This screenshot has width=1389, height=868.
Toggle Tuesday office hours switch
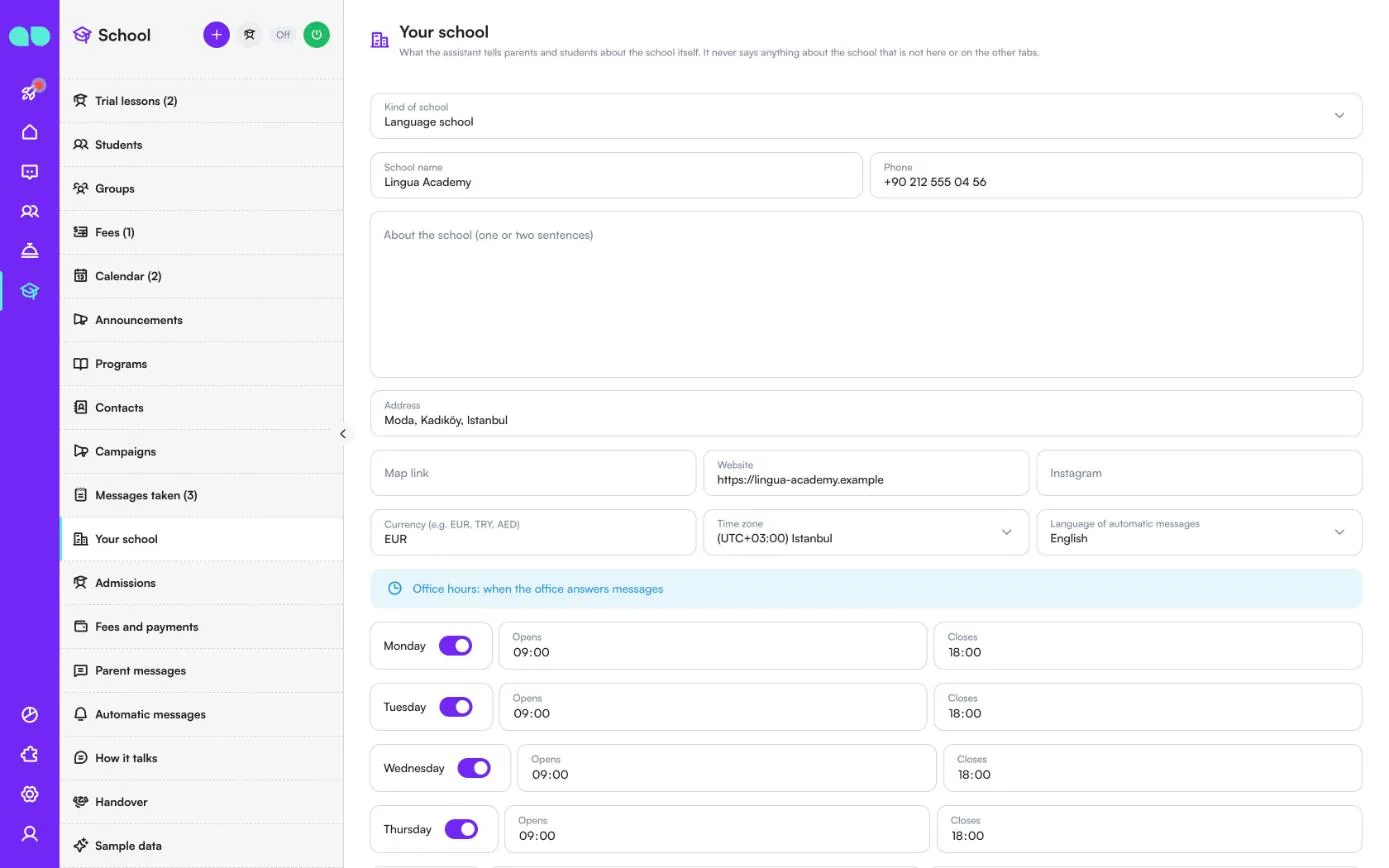[455, 707]
